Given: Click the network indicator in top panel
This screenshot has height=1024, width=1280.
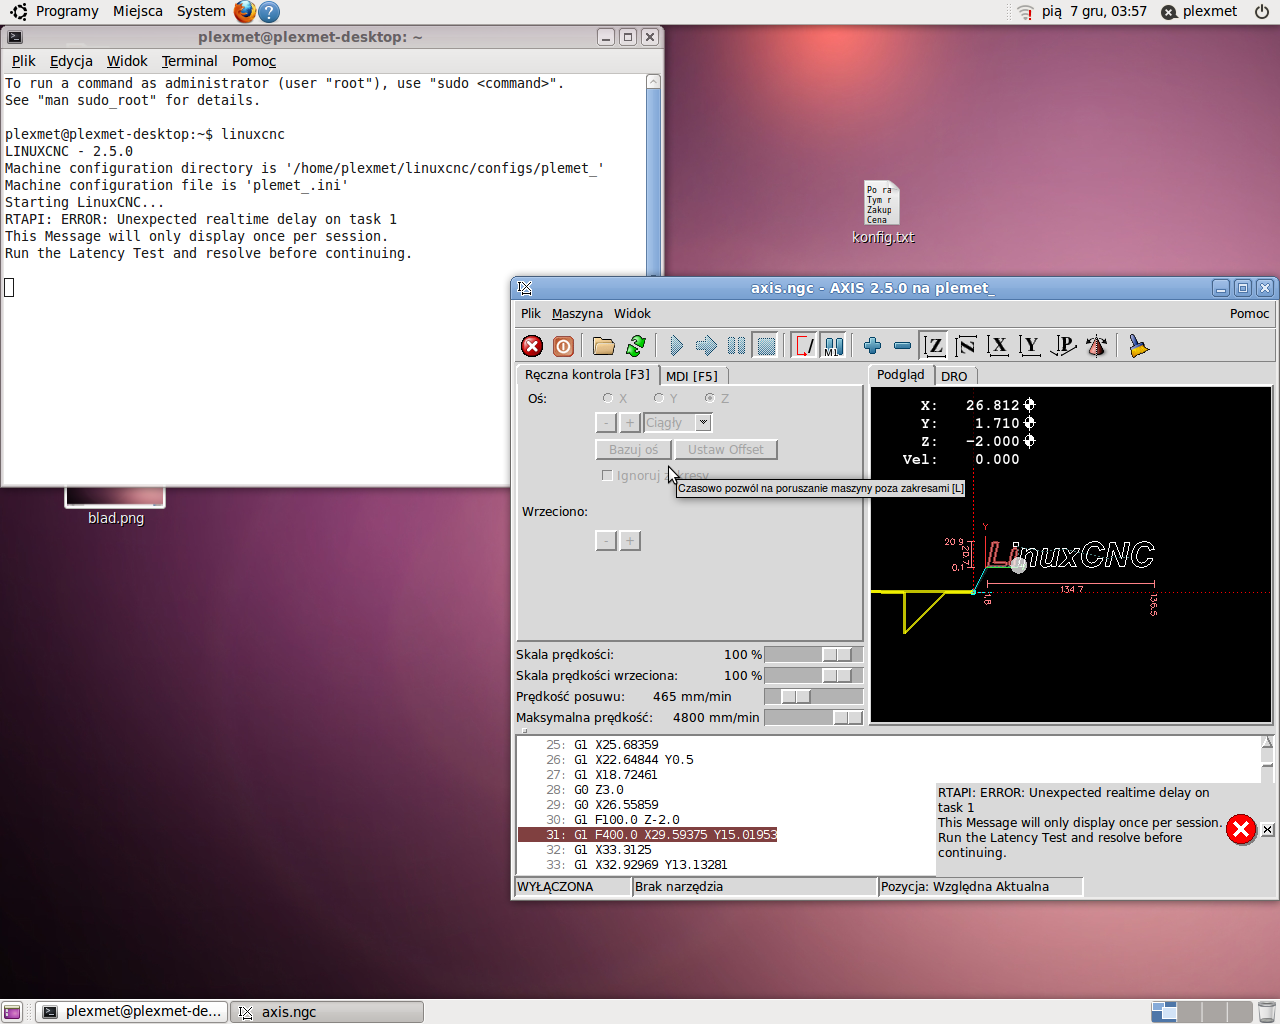Looking at the screenshot, I should tap(1025, 12).
